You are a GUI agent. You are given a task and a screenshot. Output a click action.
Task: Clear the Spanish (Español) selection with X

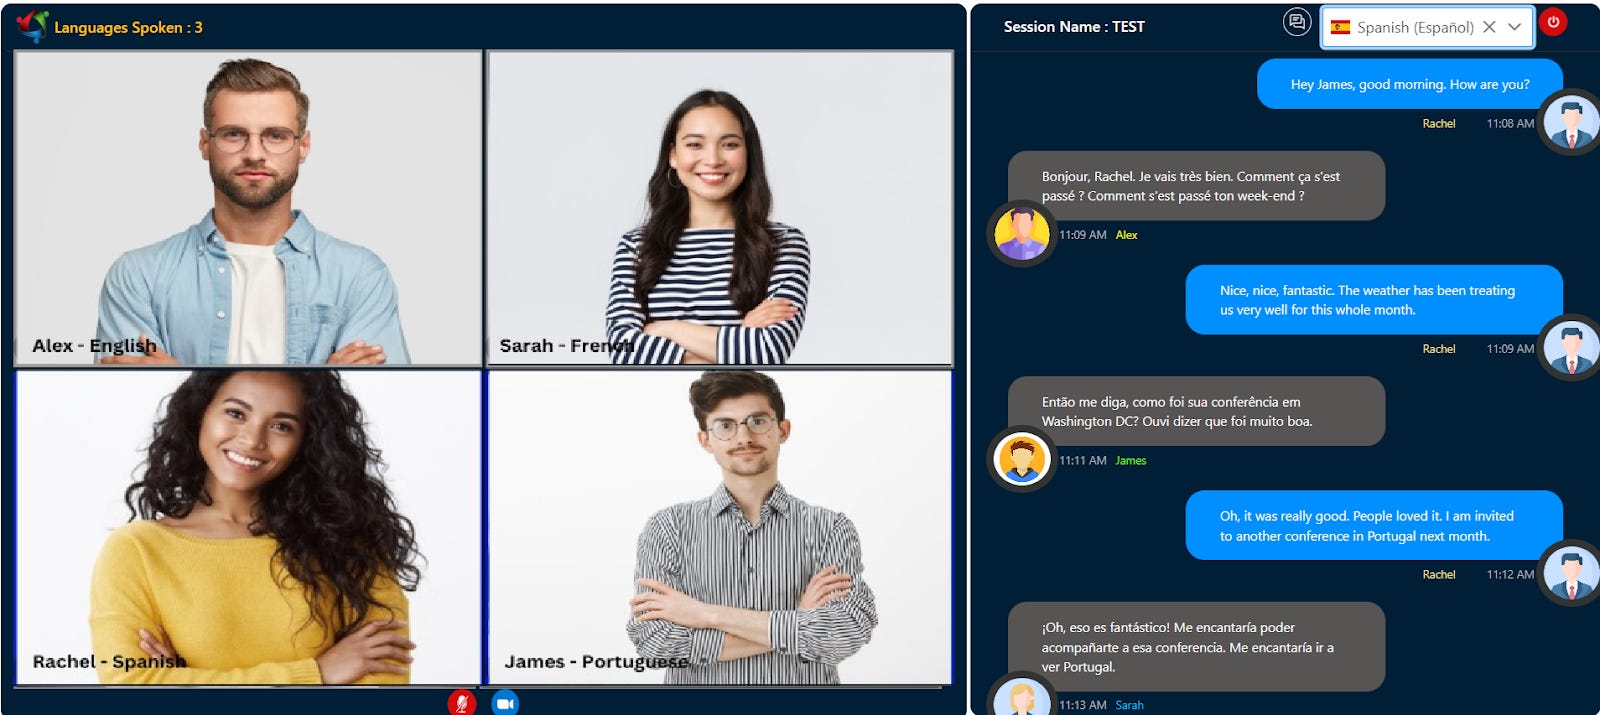(x=1489, y=27)
